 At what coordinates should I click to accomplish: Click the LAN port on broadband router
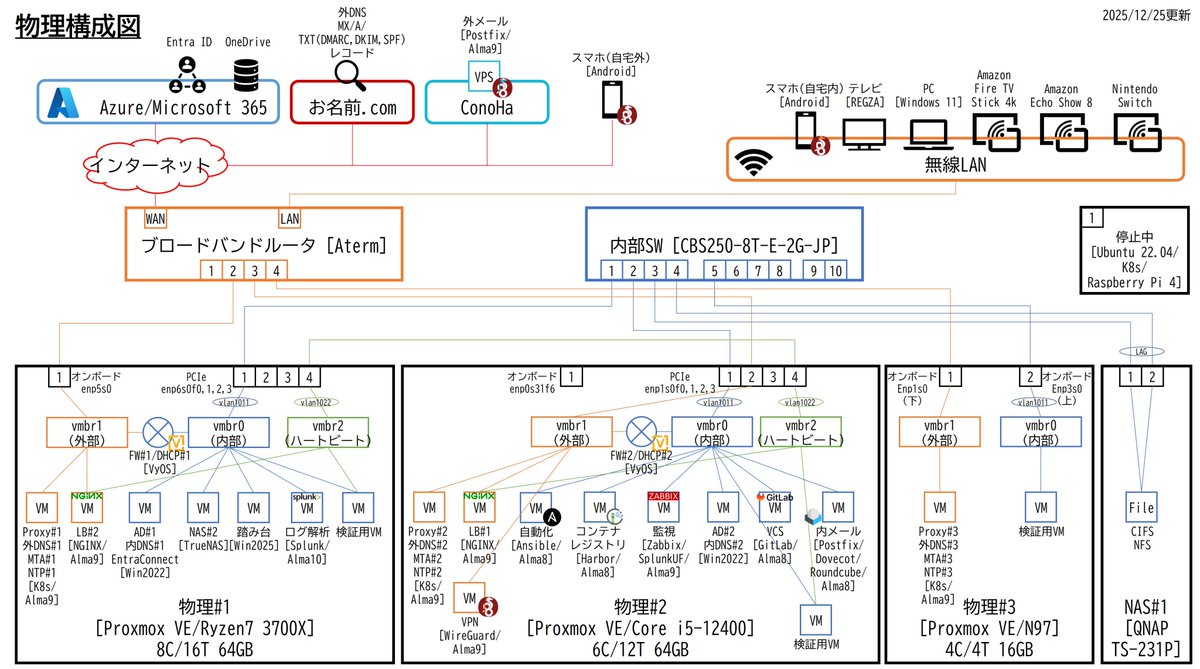(x=288, y=218)
